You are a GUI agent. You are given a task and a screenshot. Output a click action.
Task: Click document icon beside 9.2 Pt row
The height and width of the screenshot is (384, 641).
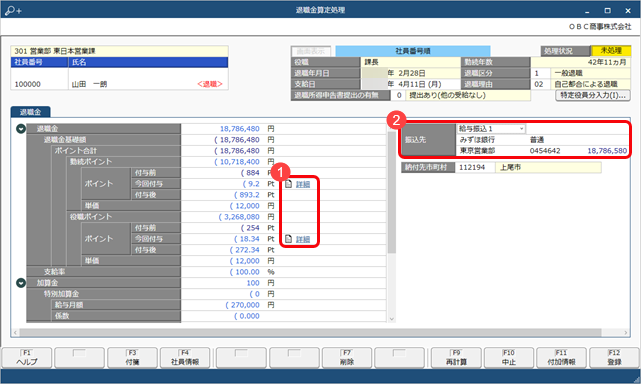(x=289, y=184)
